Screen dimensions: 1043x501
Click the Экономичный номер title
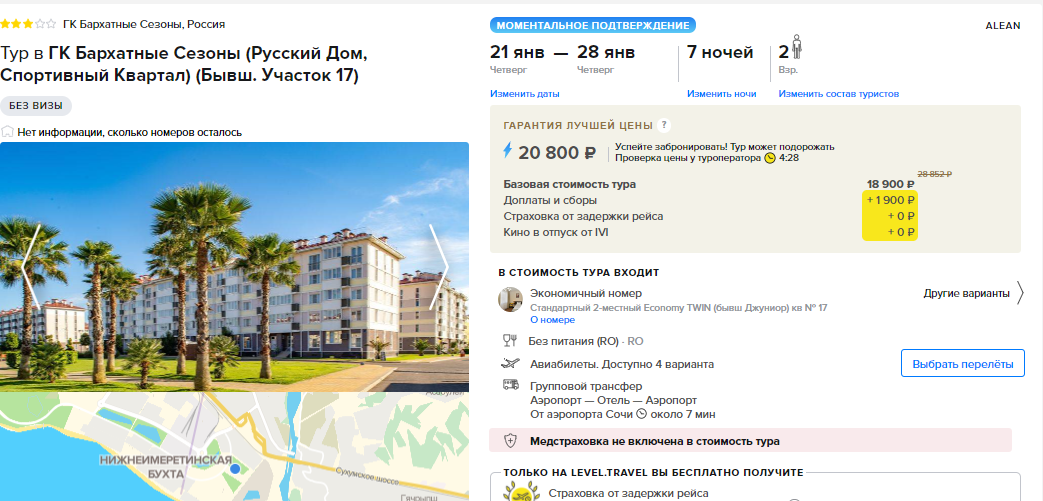(586, 293)
